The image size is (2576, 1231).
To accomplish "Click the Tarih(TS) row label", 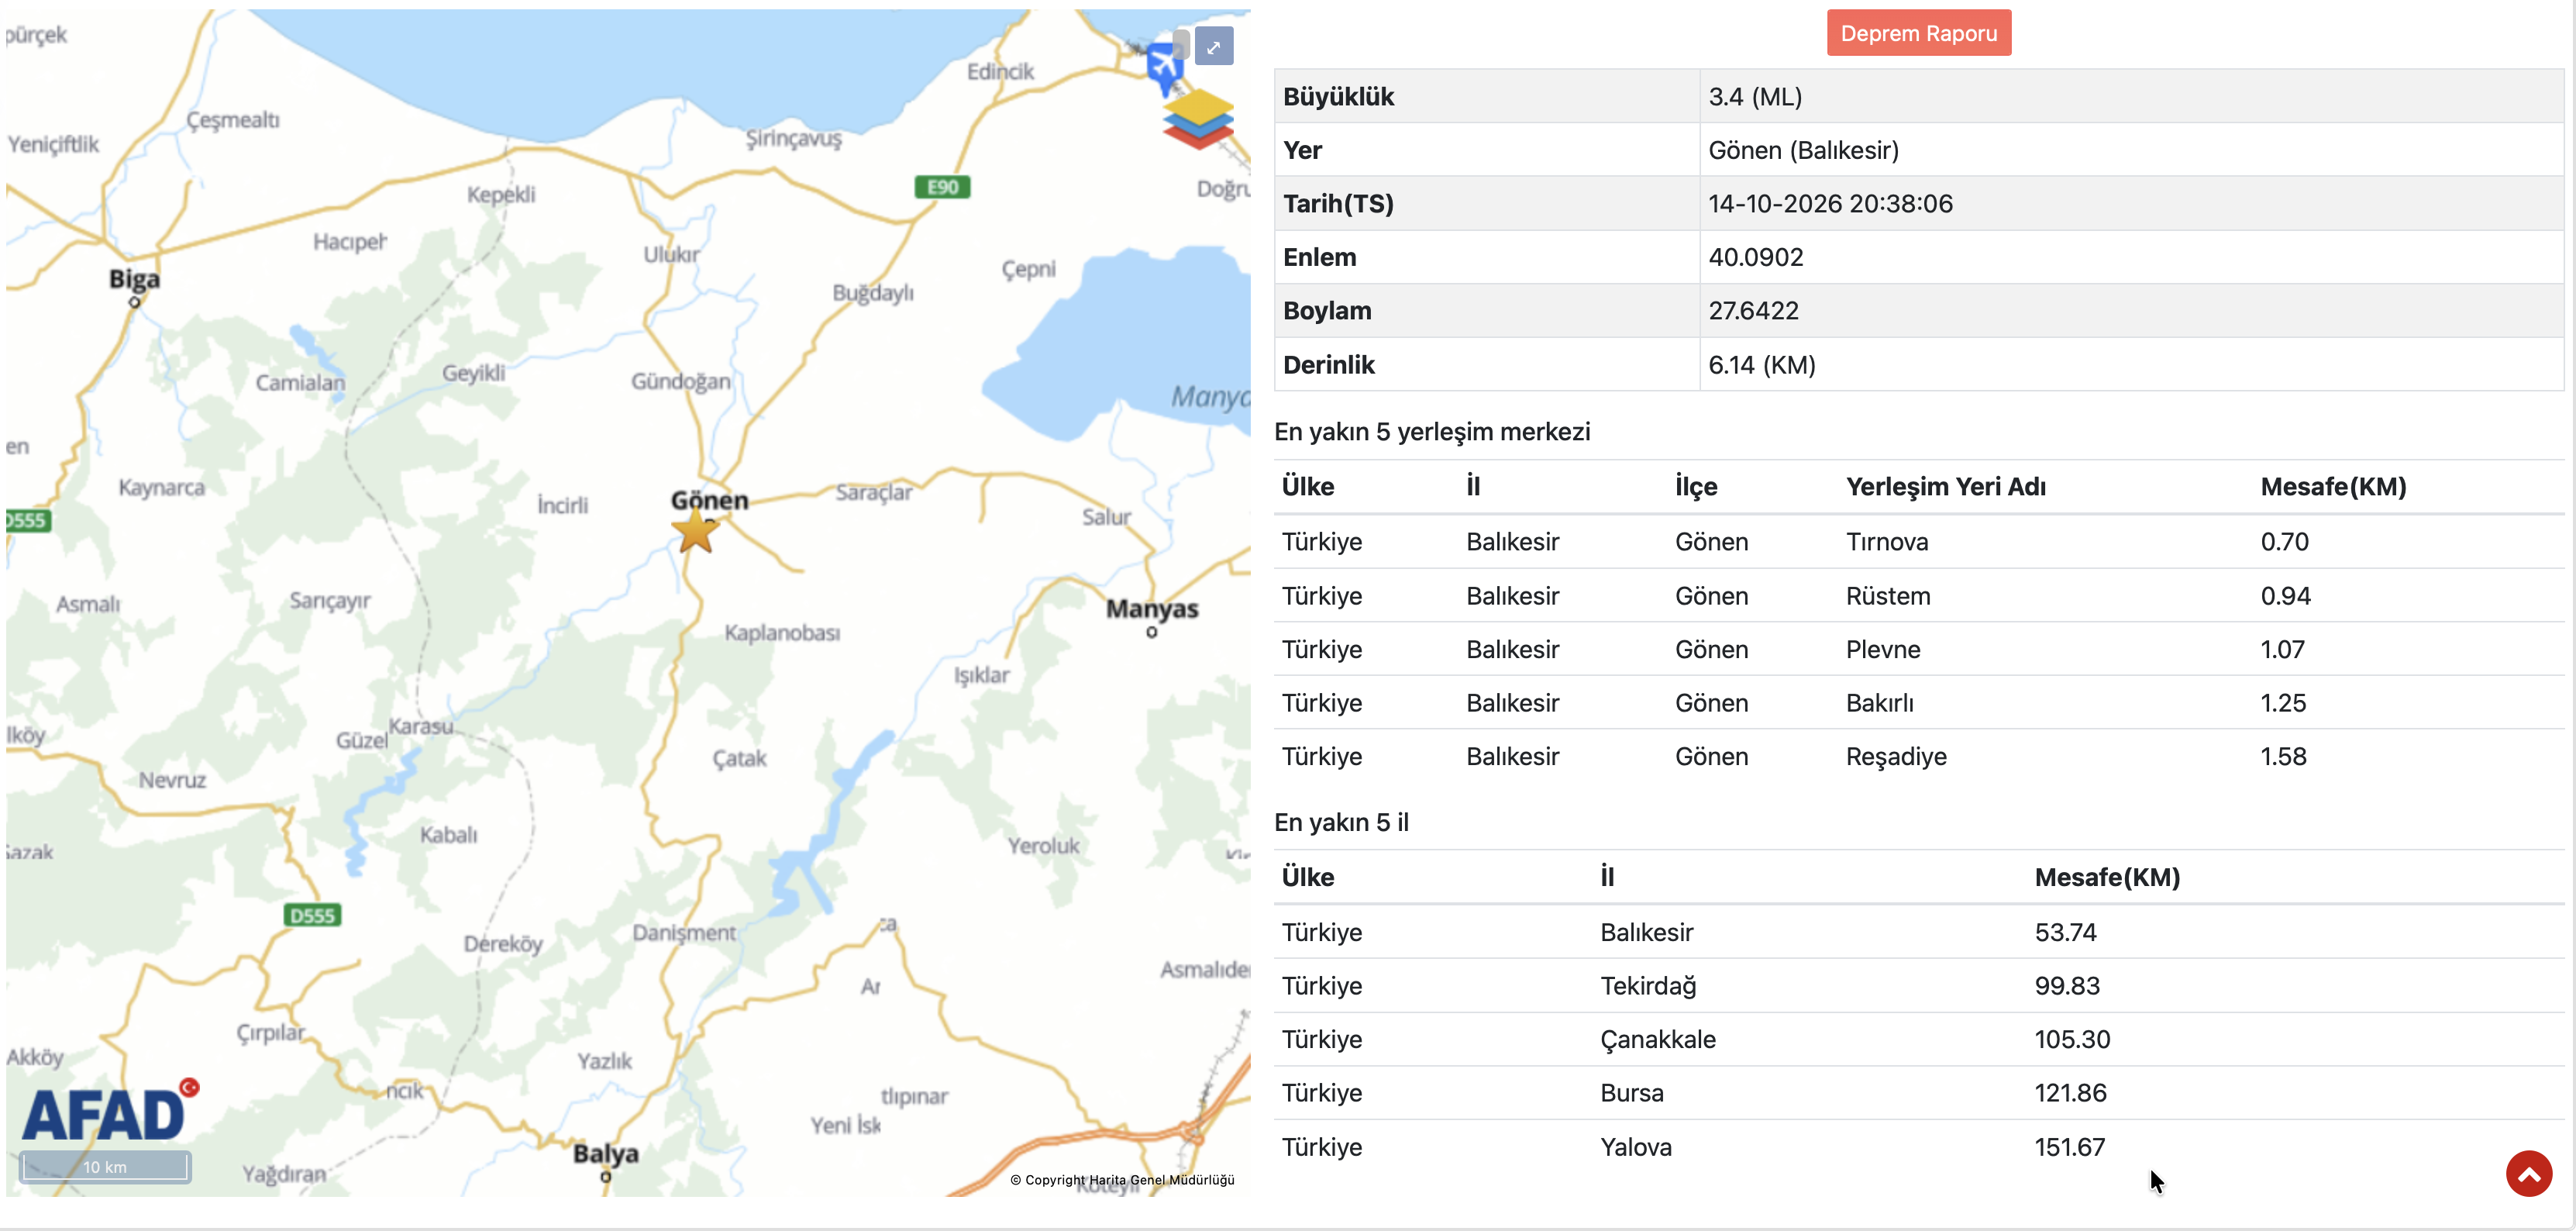I will [x=1338, y=204].
